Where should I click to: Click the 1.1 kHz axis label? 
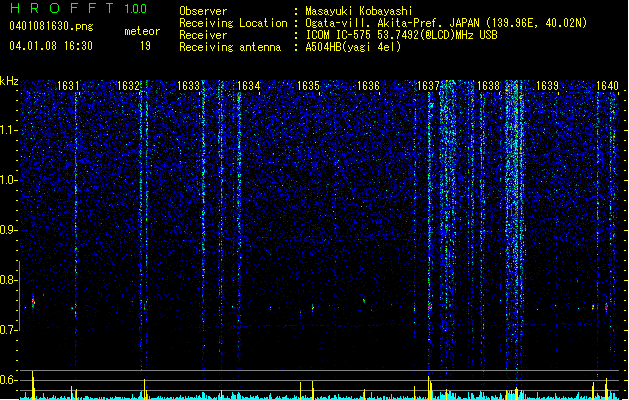click(8, 130)
